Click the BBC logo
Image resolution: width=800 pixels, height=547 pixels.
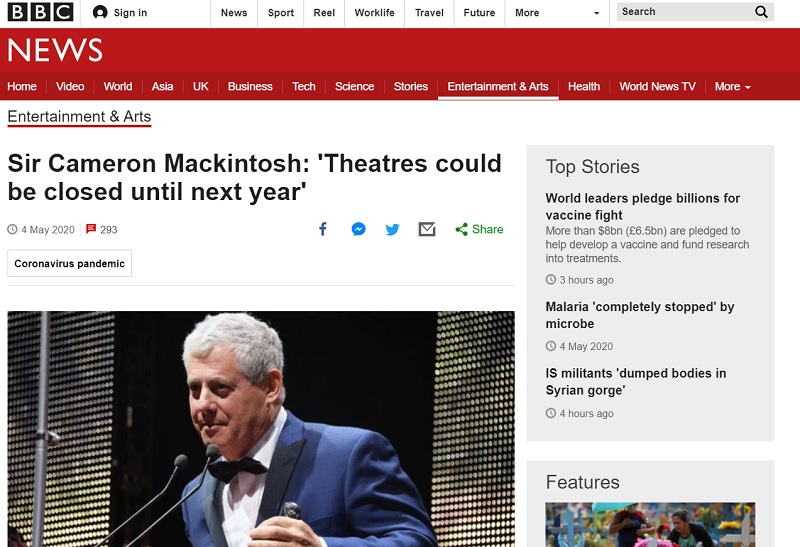point(40,13)
